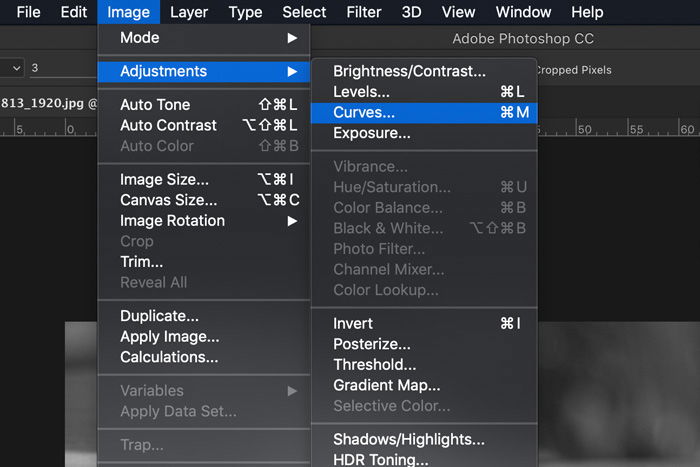The width and height of the screenshot is (700, 467).
Task: Apply Auto Tone to the image
Action: point(204,104)
